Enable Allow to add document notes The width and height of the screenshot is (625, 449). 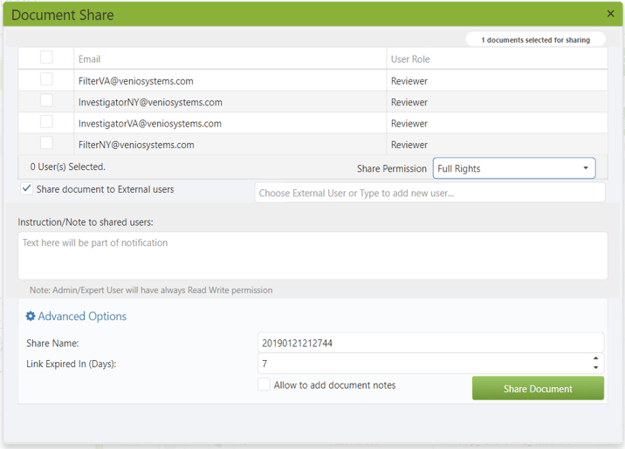click(264, 385)
